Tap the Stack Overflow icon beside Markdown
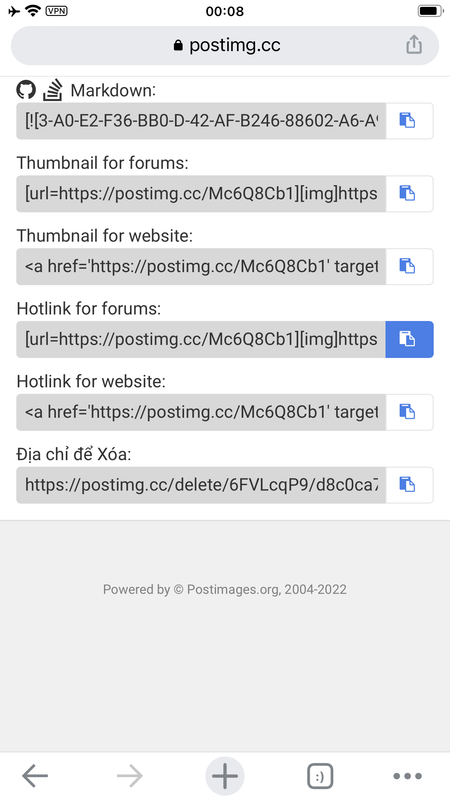450x800 pixels. click(53, 90)
